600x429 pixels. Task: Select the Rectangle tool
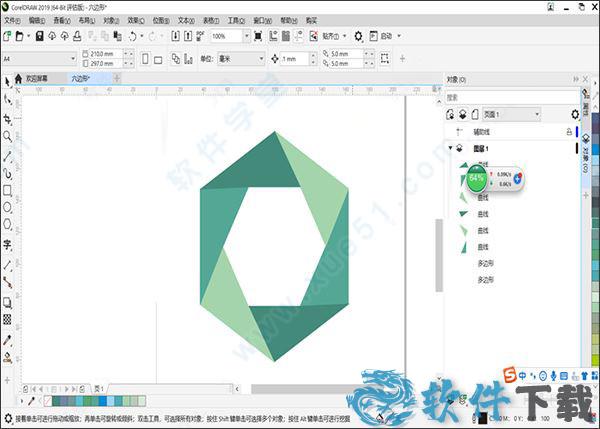click(x=7, y=190)
